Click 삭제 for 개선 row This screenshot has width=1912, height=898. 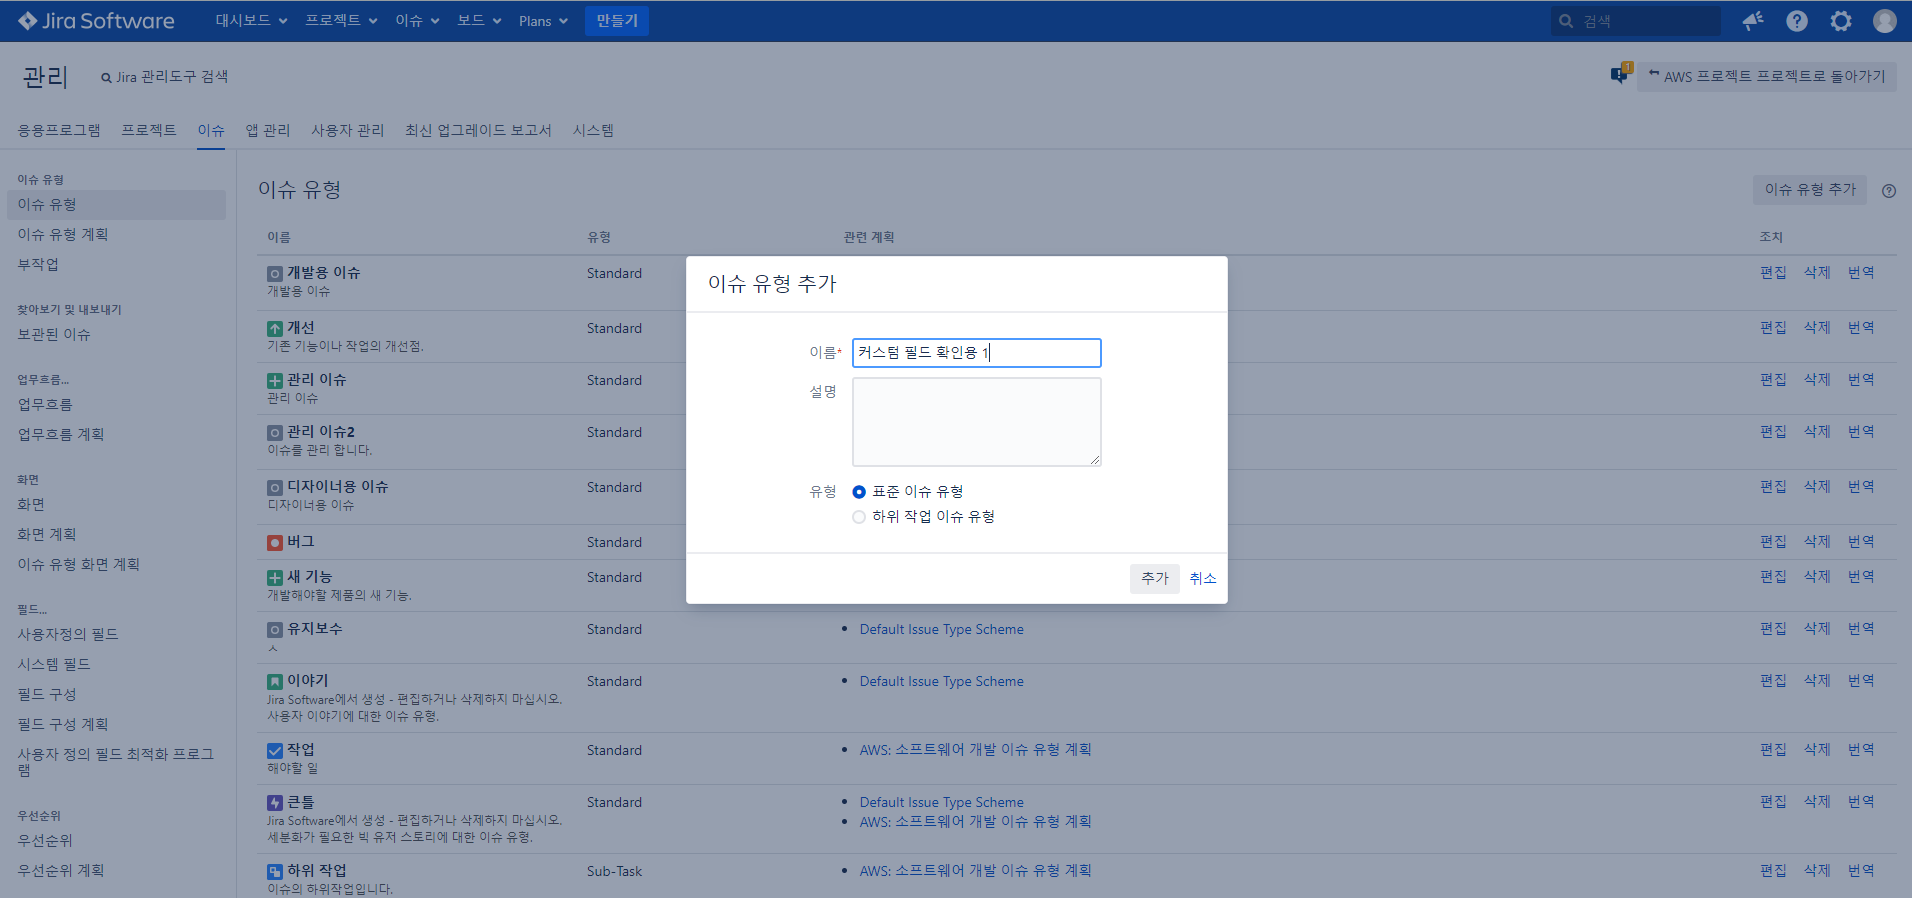click(x=1817, y=328)
